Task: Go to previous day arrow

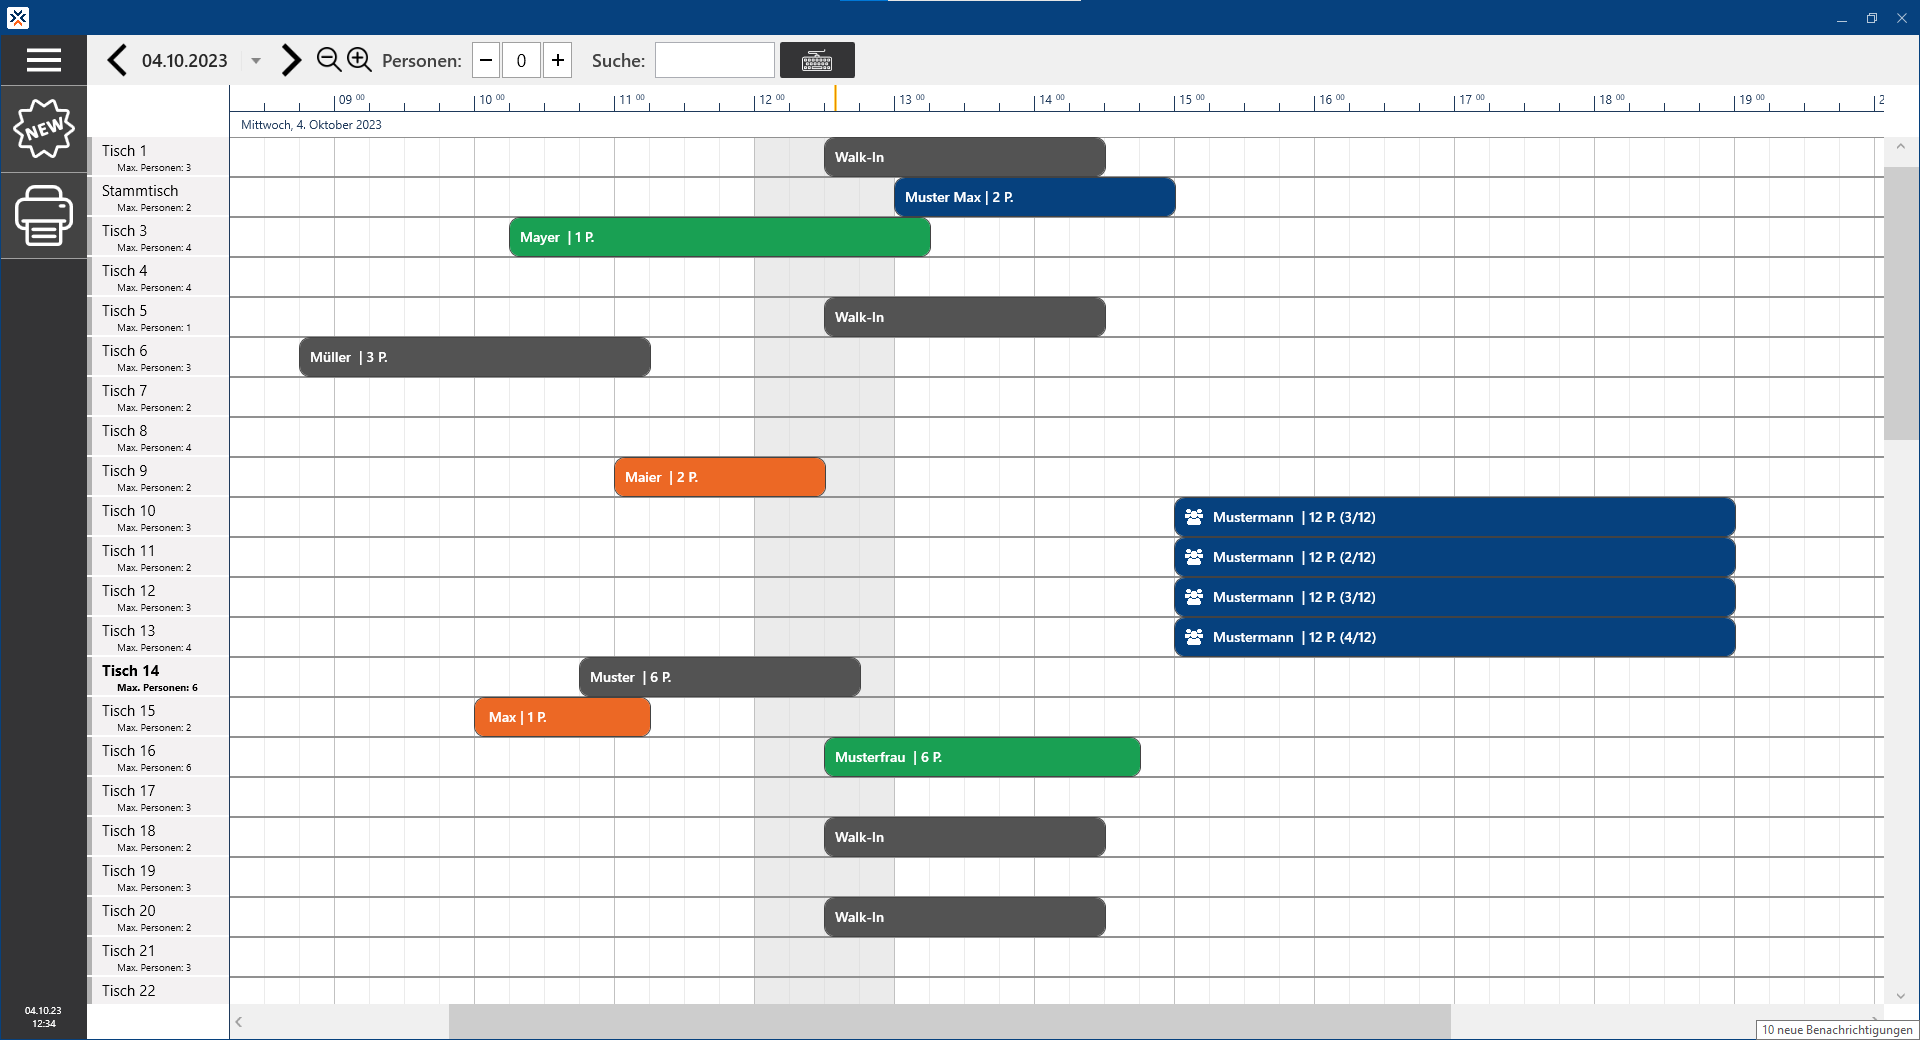Action: (117, 60)
